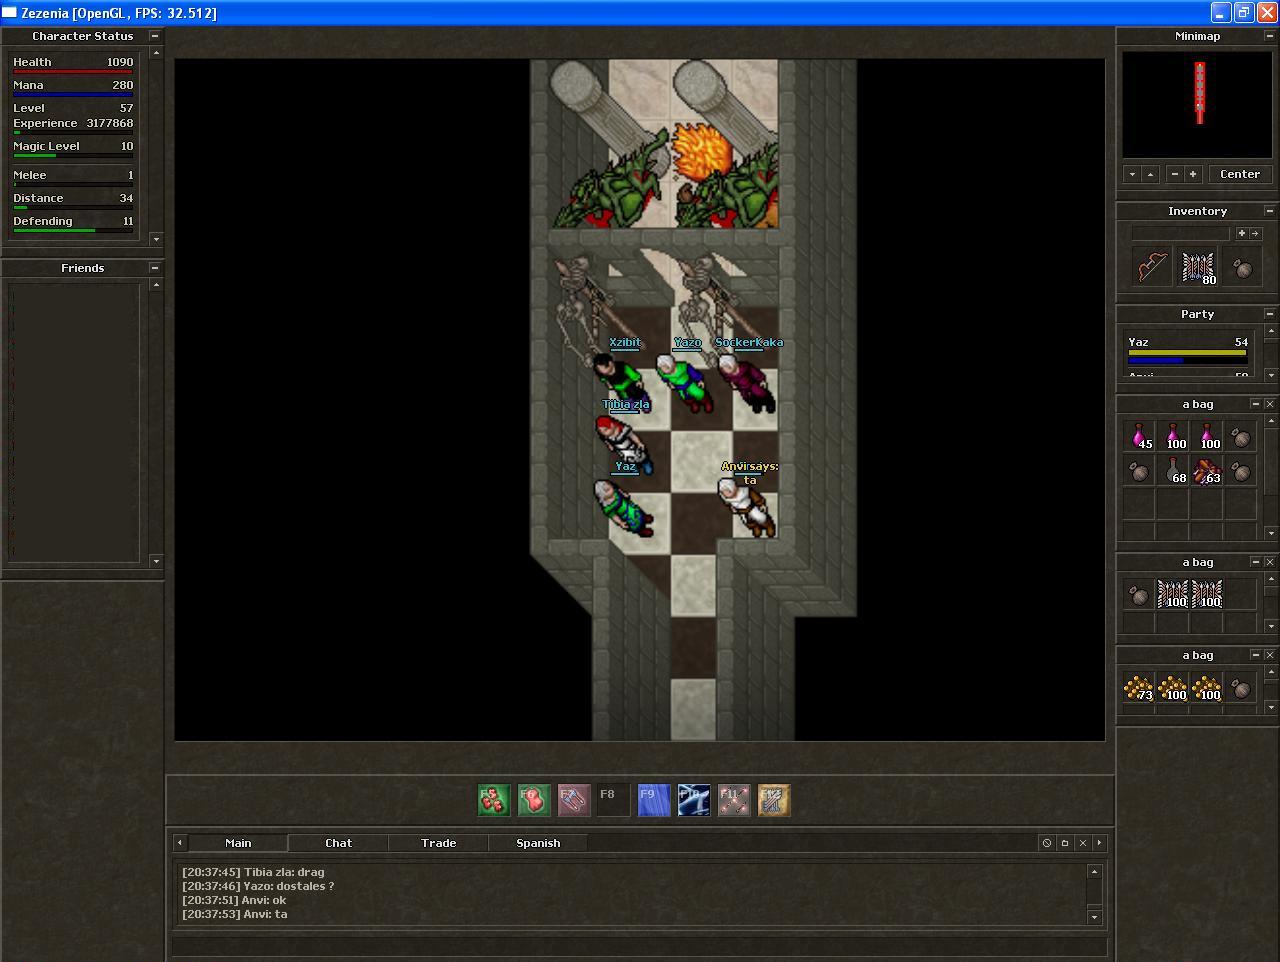The width and height of the screenshot is (1280, 962).
Task: Click the chat log scrollbar up arrow
Action: [1094, 872]
